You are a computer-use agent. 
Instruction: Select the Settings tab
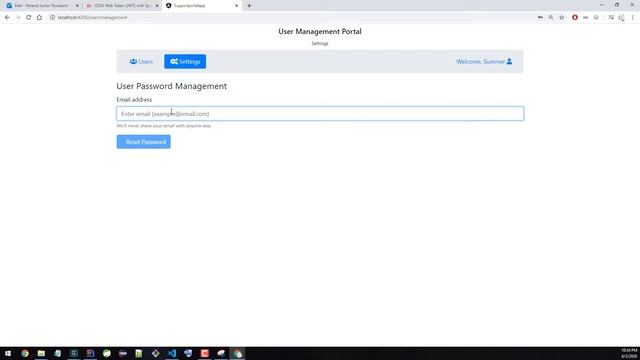coord(185,62)
